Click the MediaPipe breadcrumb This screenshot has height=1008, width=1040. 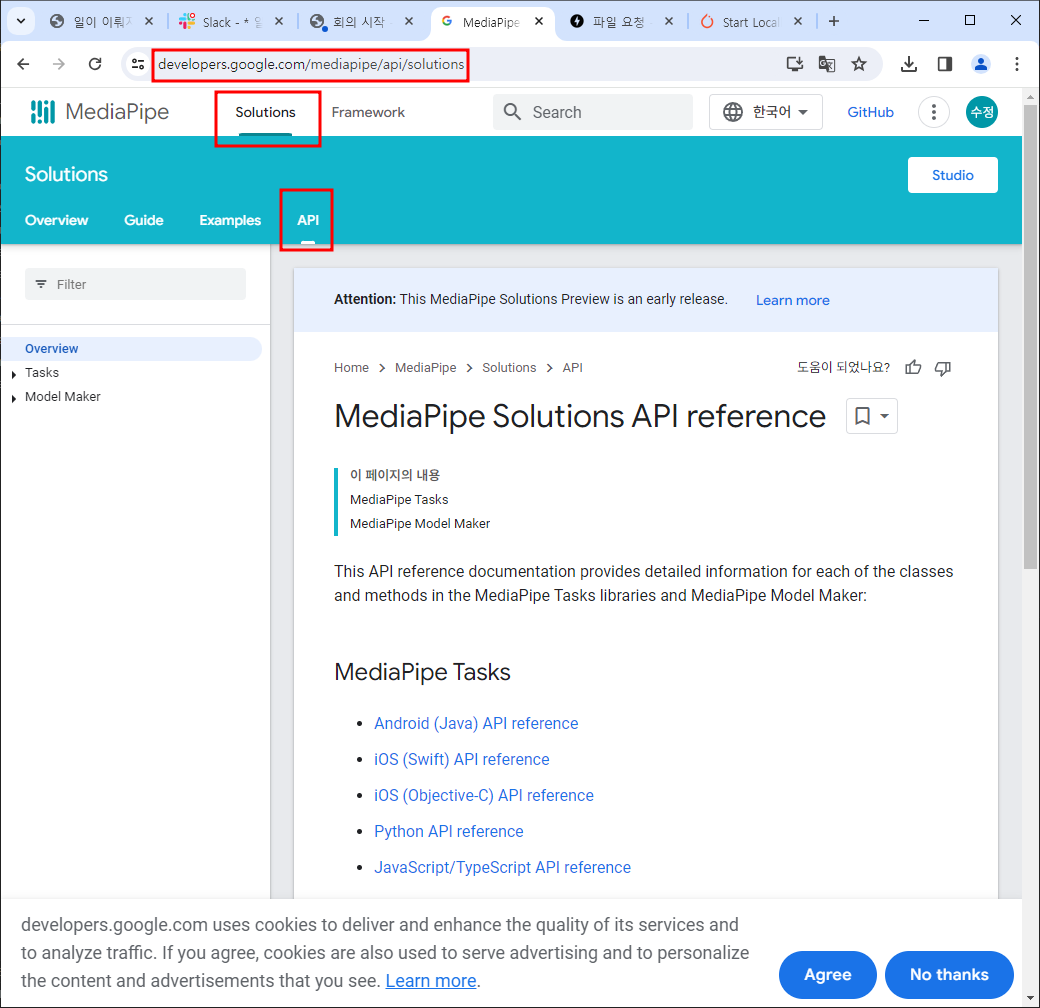426,367
